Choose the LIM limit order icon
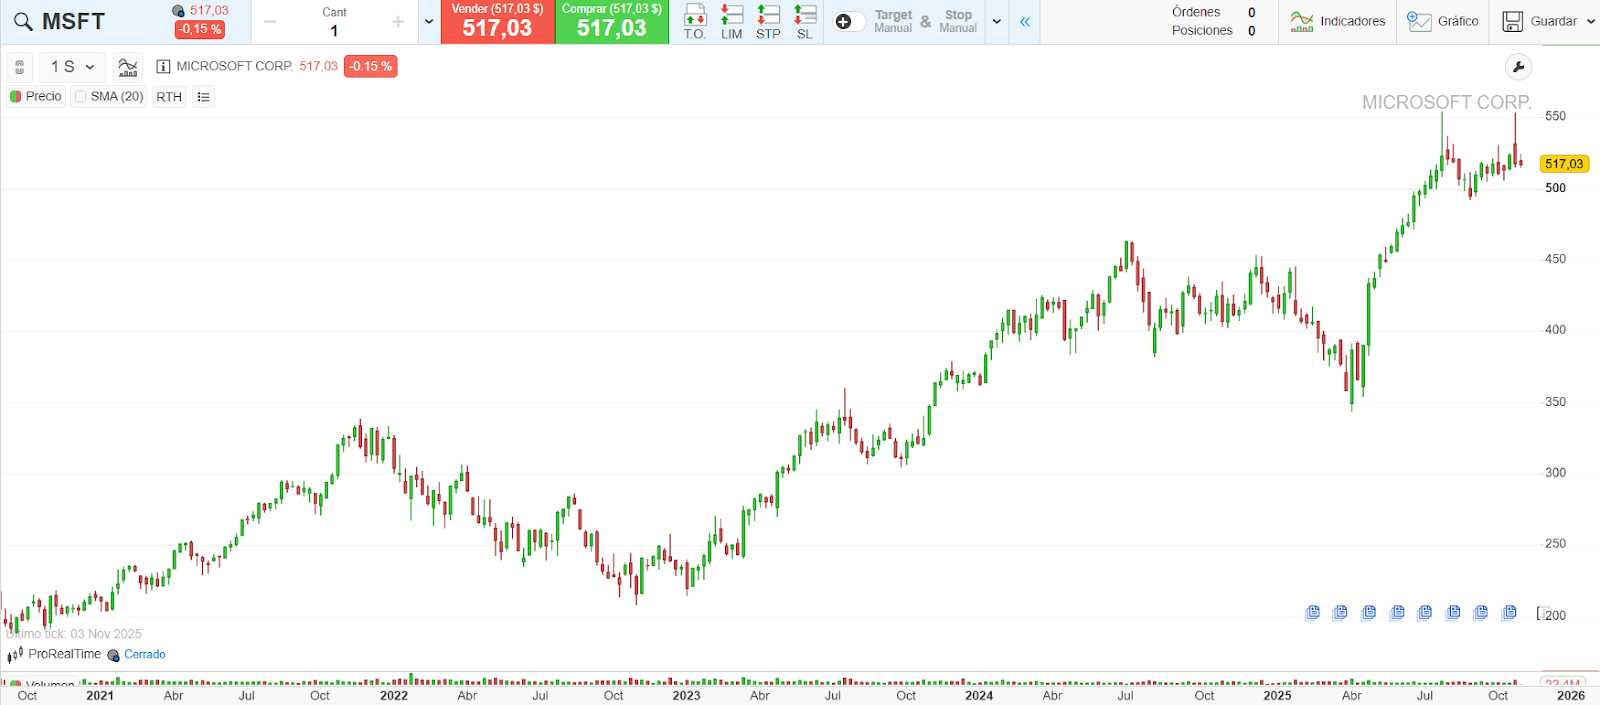Viewport: 1600px width, 705px height. tap(732, 21)
